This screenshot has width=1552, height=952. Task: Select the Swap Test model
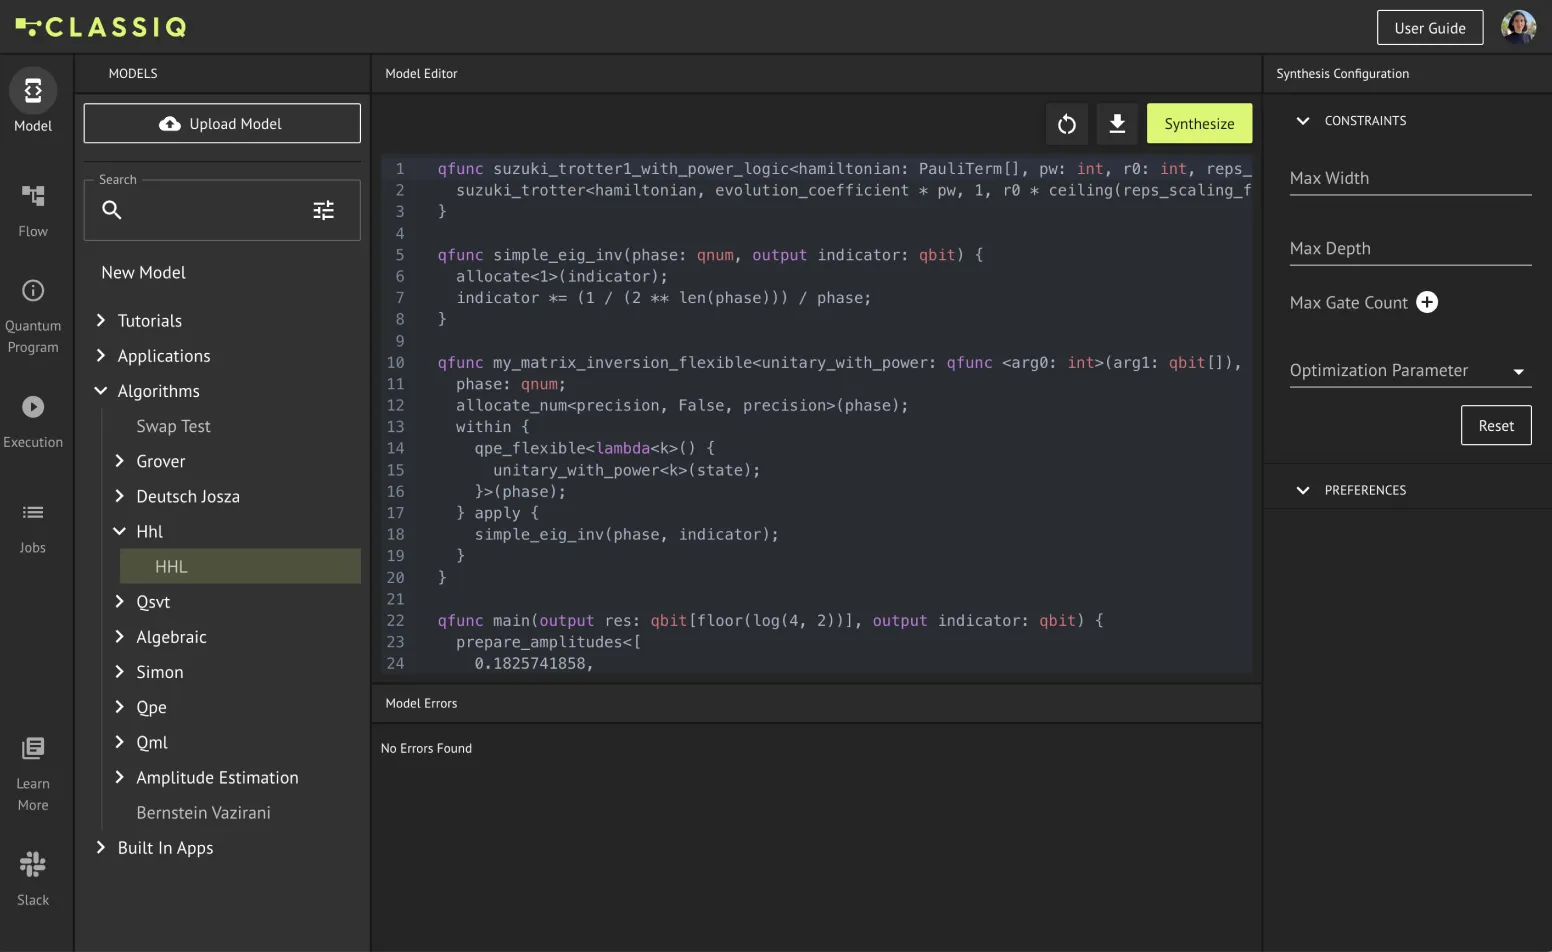173,426
